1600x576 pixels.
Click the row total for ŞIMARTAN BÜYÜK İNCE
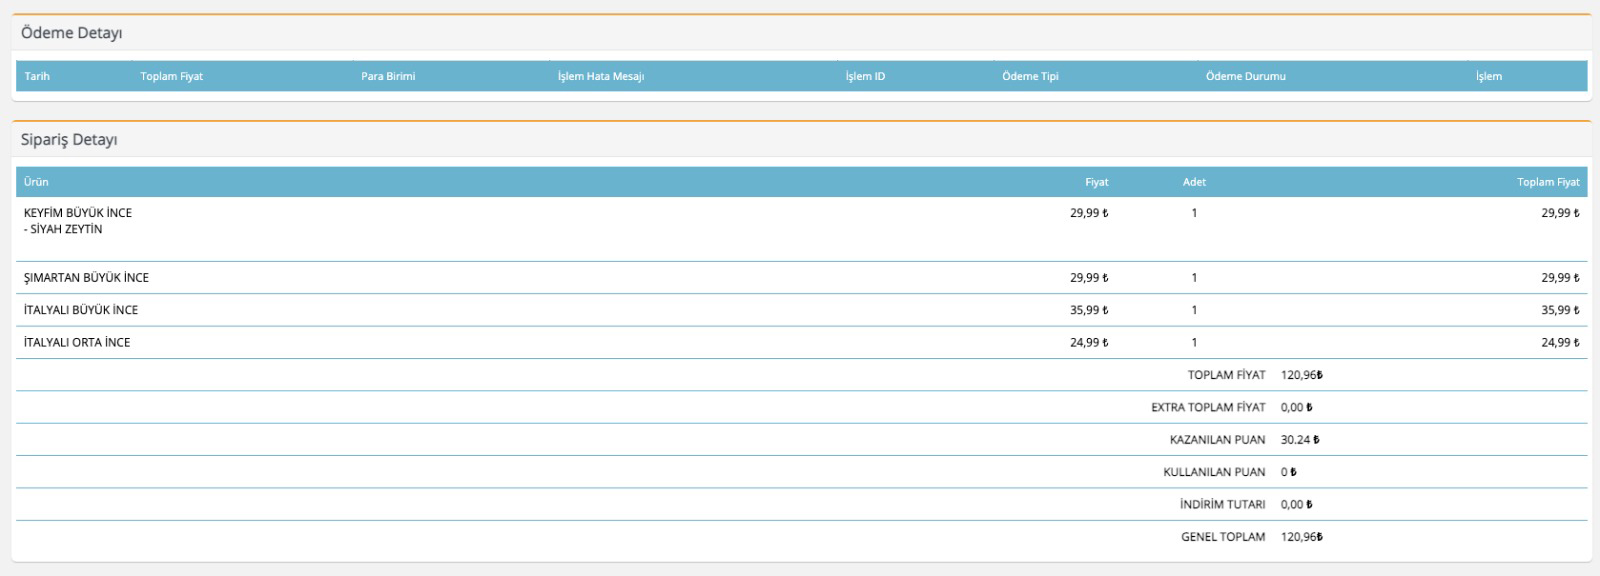(x=1560, y=278)
